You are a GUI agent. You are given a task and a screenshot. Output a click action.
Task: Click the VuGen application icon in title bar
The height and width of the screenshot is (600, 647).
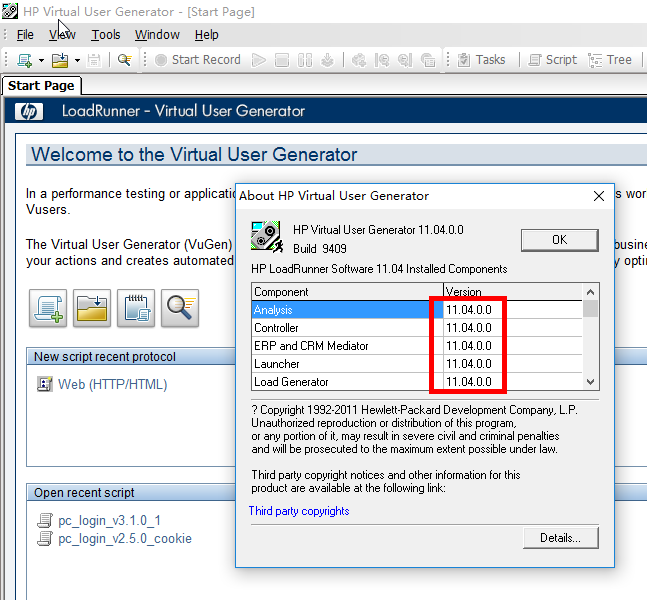pos(10,10)
